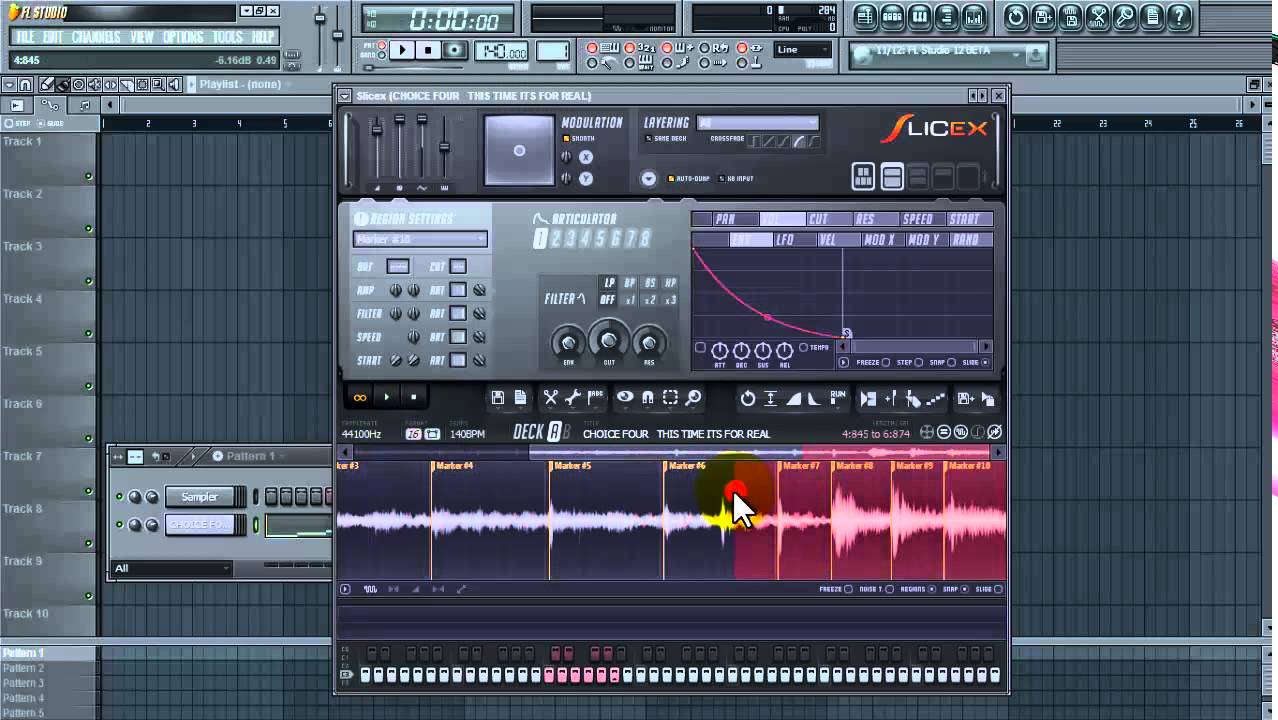Open the Slicex wrench tools icon
Viewport: 1278px width, 720px height.
tap(572, 398)
